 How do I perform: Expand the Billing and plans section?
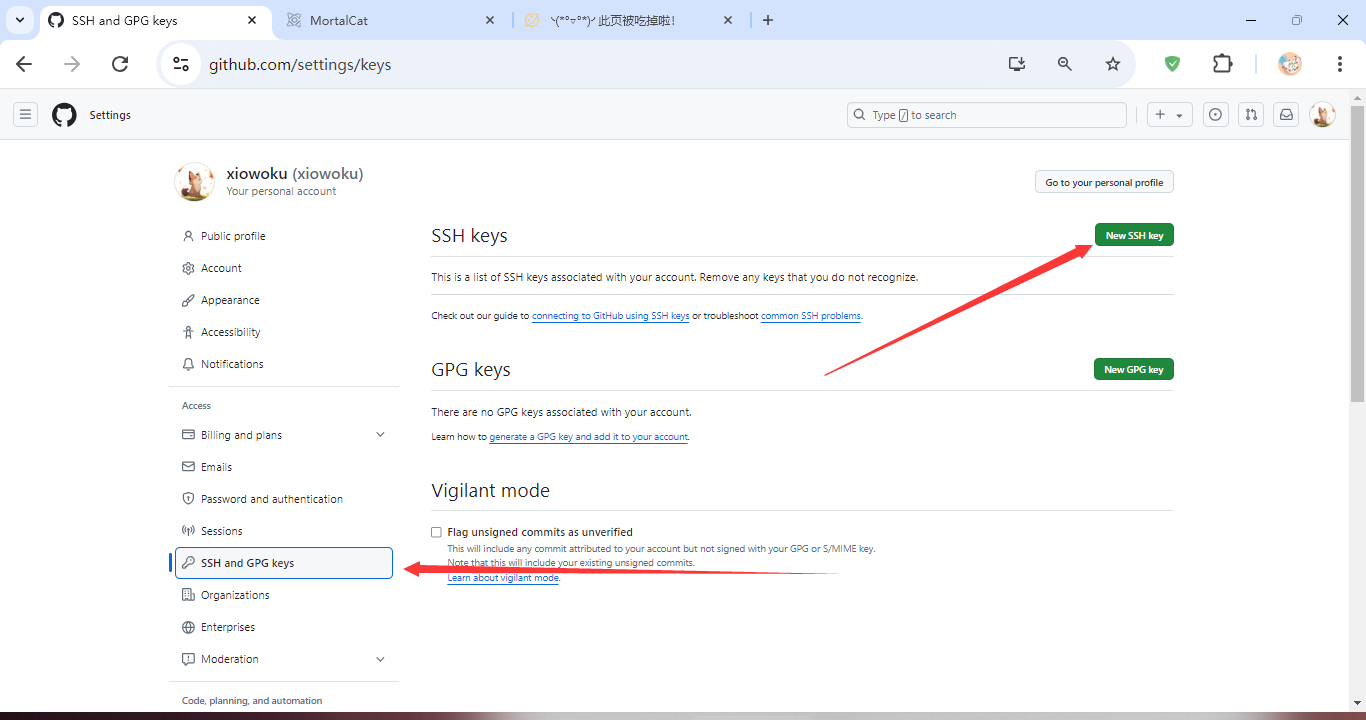(380, 435)
